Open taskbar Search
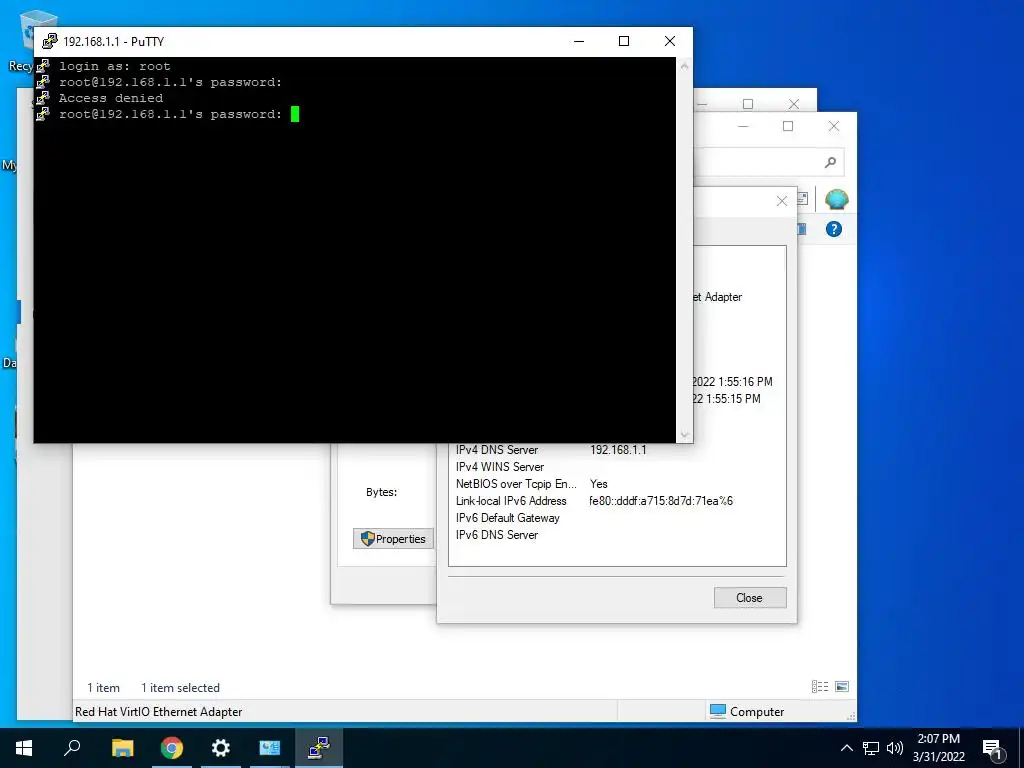This screenshot has height=768, width=1024. 72,748
